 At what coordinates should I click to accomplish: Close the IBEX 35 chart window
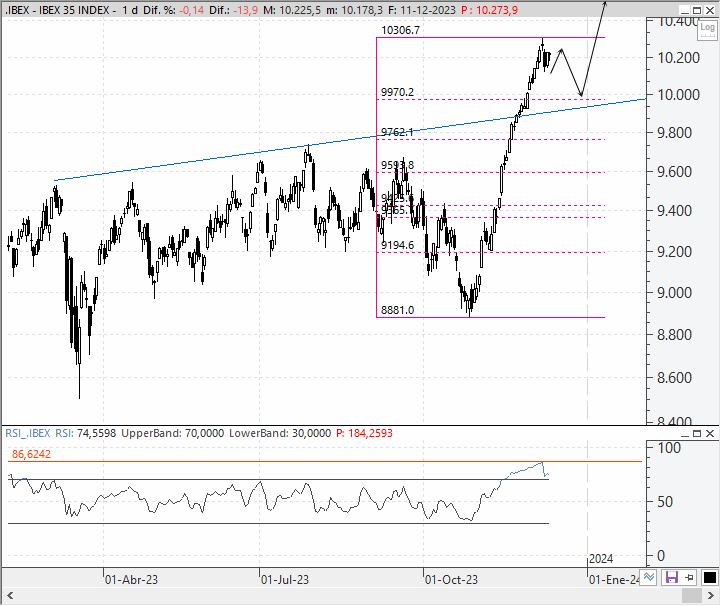710,10
